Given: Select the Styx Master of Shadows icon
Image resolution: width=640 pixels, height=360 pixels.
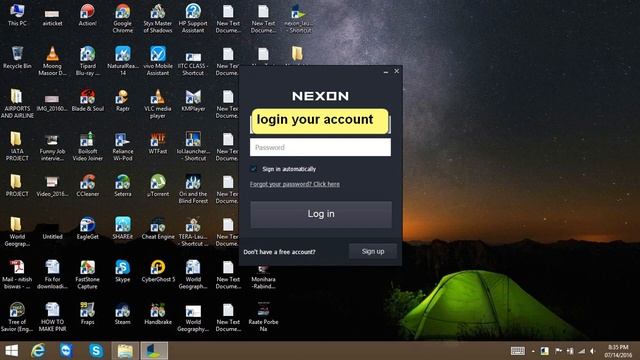Looking at the screenshot, I should (x=158, y=18).
